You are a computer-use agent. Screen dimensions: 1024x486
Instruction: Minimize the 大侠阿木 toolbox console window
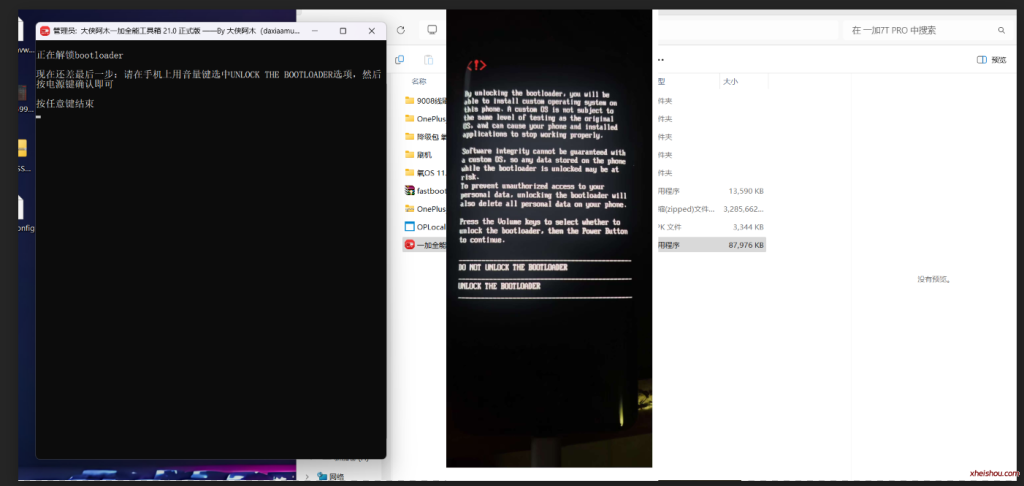(x=315, y=31)
